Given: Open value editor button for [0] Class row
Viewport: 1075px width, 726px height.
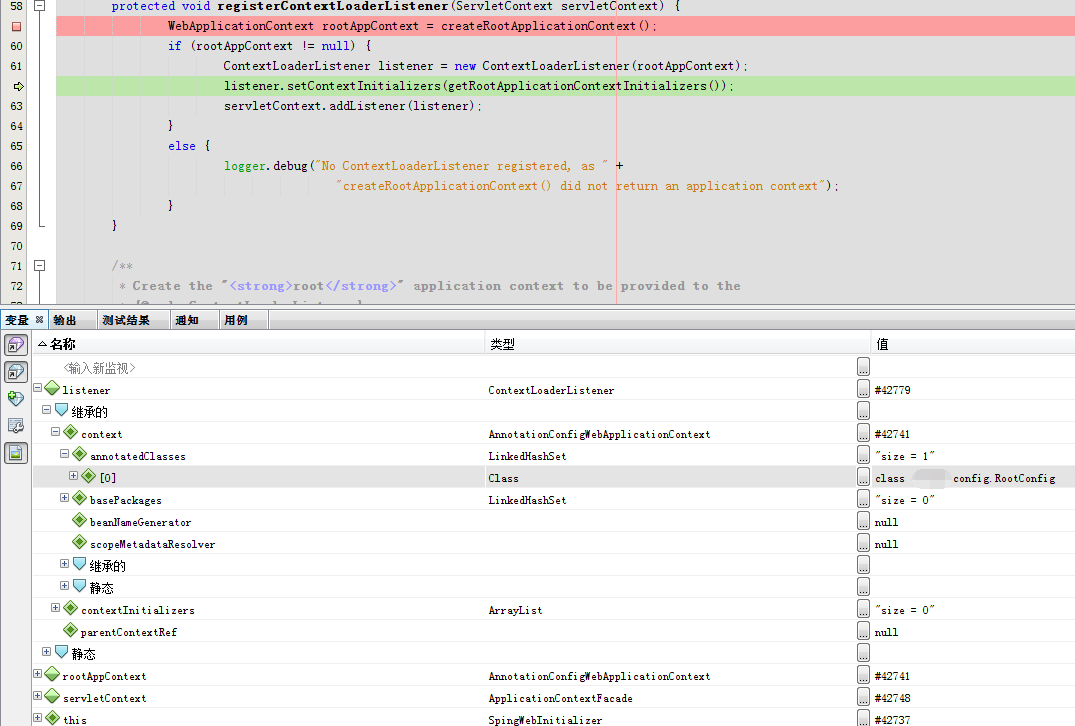Looking at the screenshot, I should tap(863, 476).
